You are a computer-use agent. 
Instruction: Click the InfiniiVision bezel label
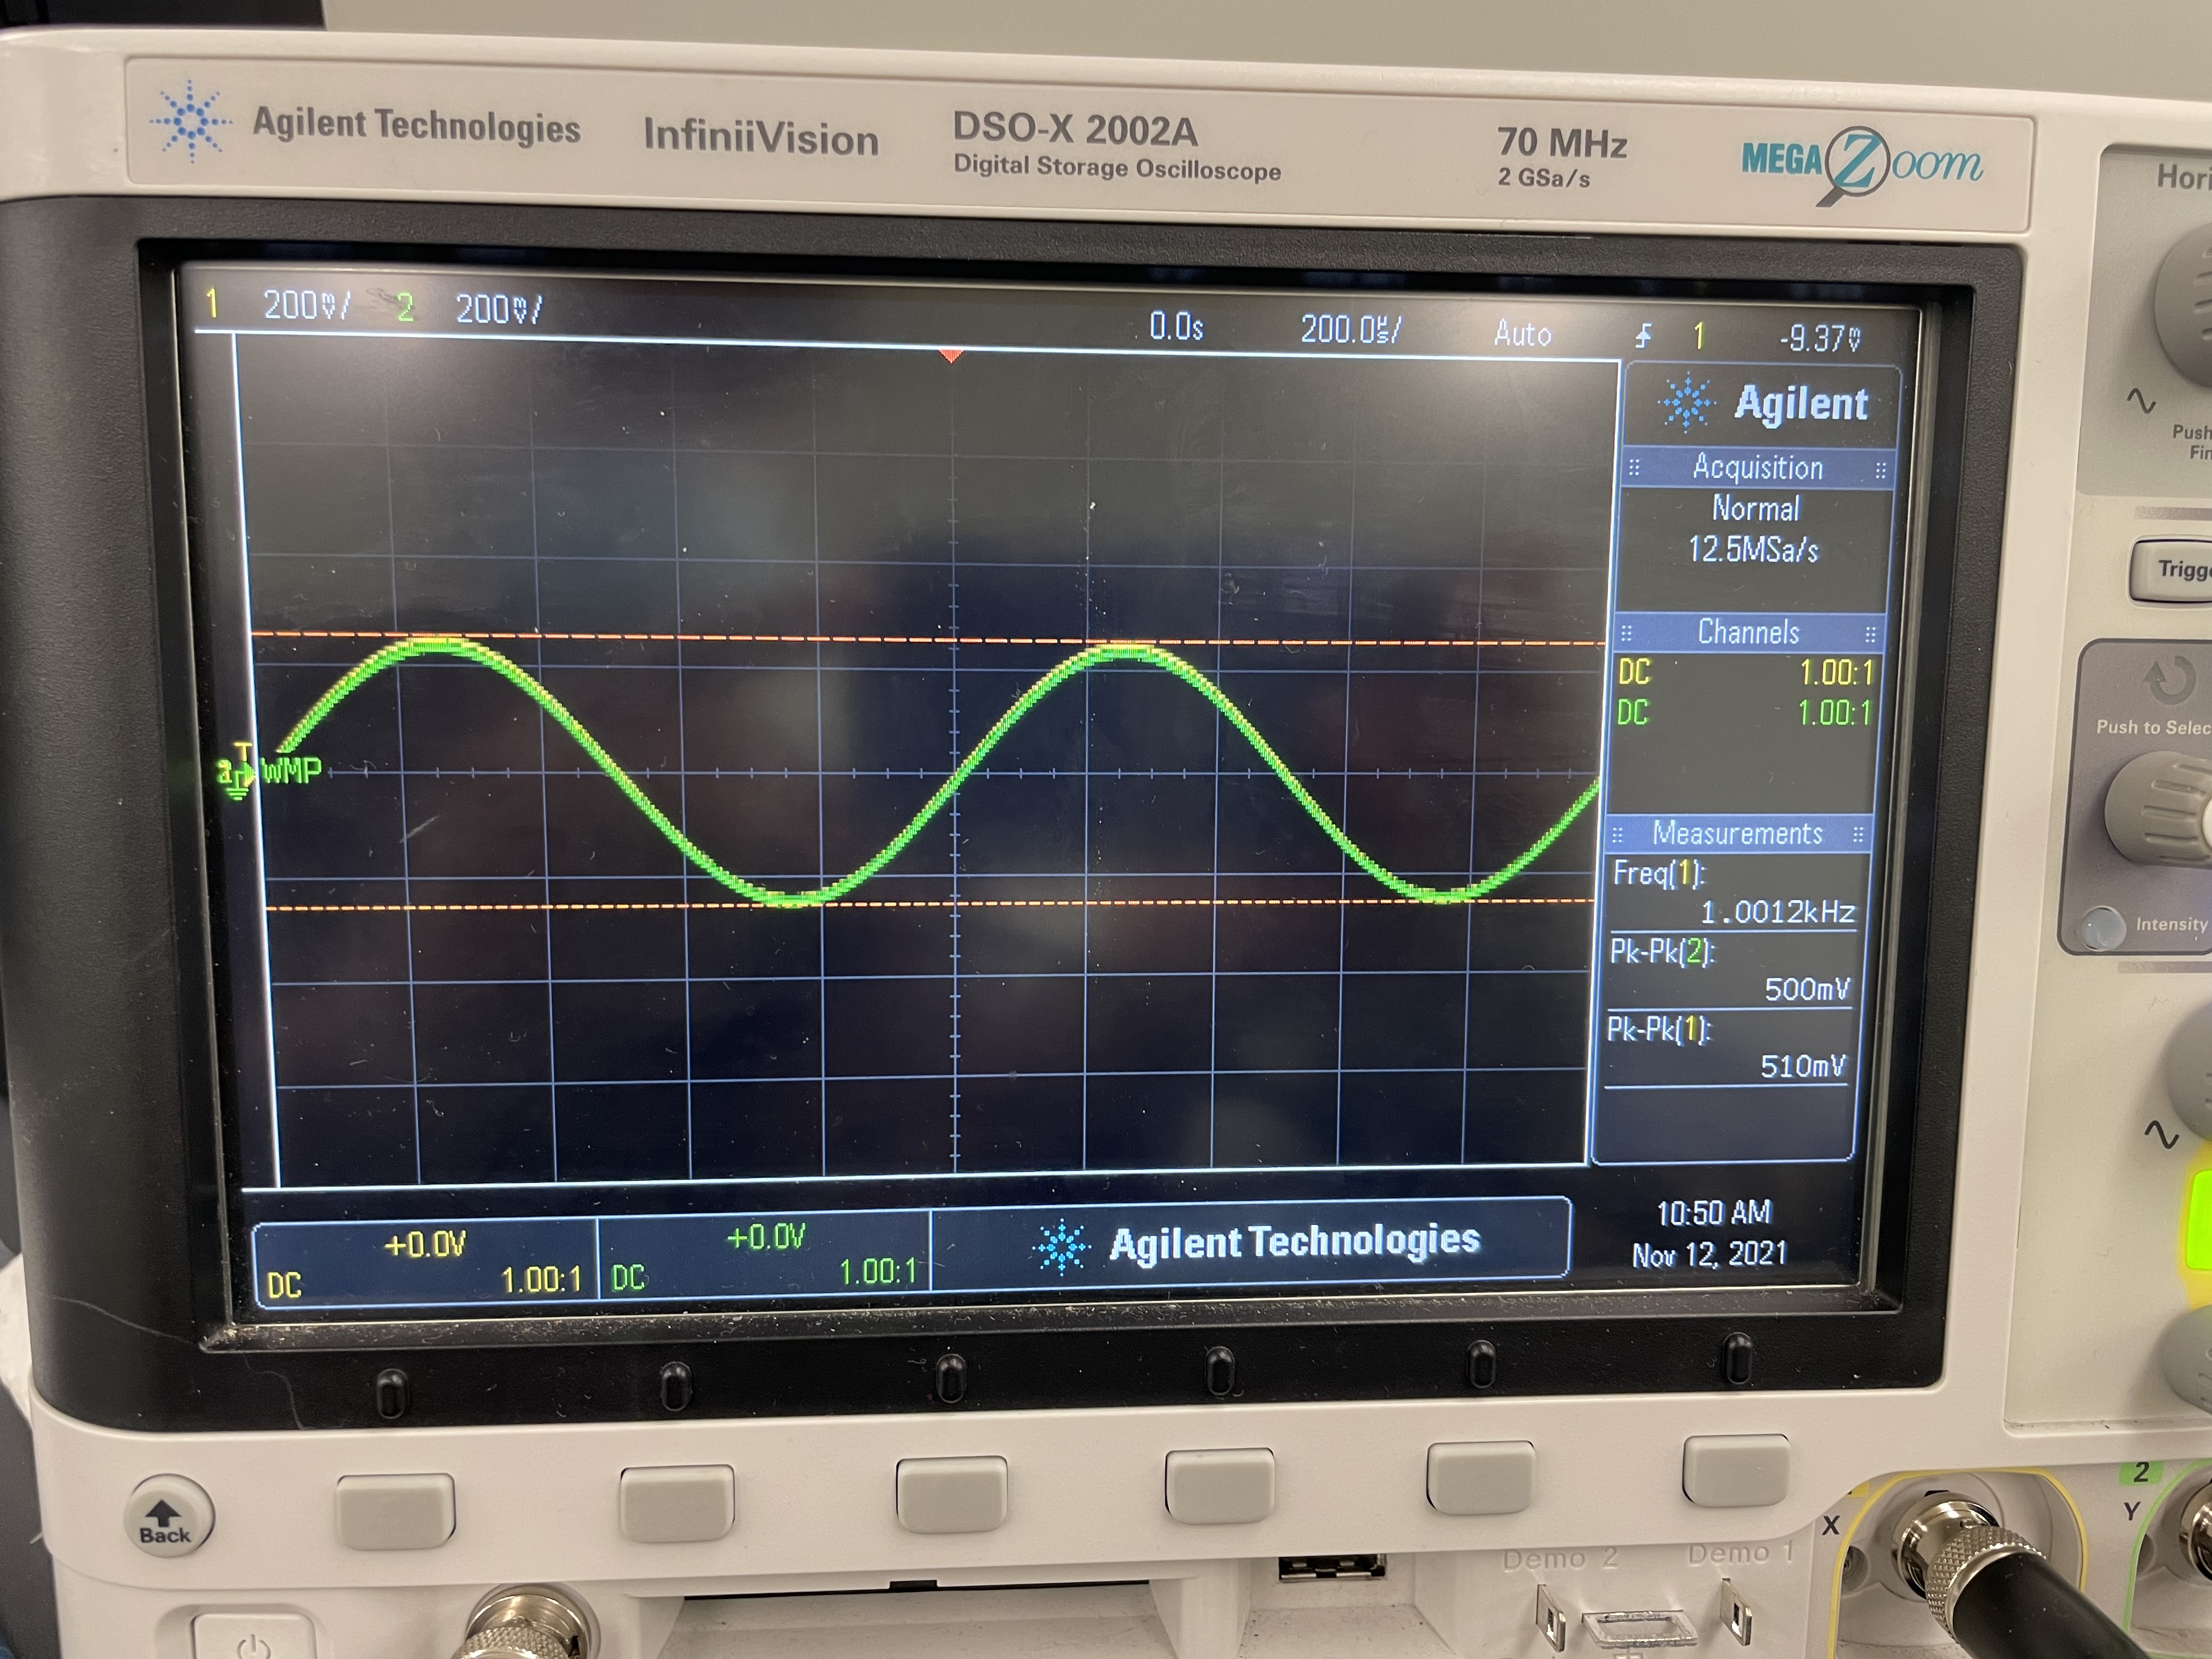(x=760, y=137)
